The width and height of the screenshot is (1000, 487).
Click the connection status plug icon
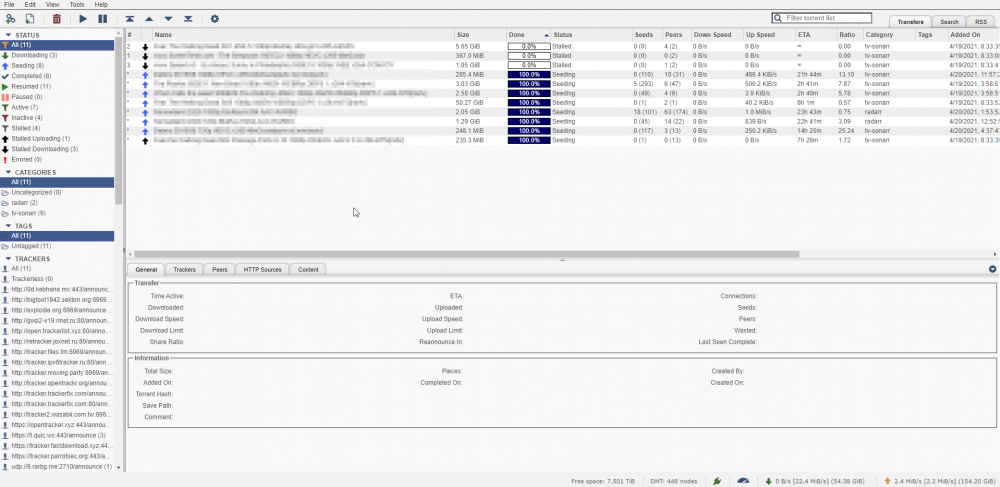pyautogui.click(x=717, y=481)
